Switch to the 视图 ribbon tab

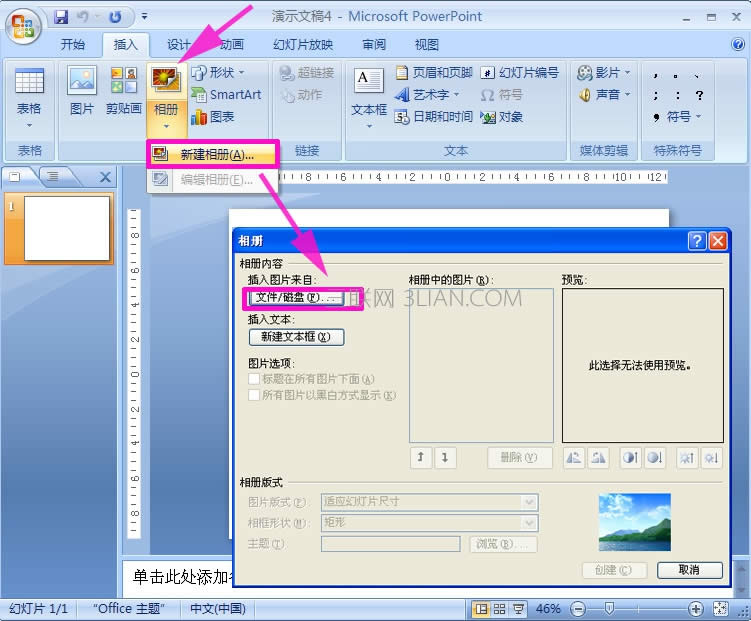point(426,45)
